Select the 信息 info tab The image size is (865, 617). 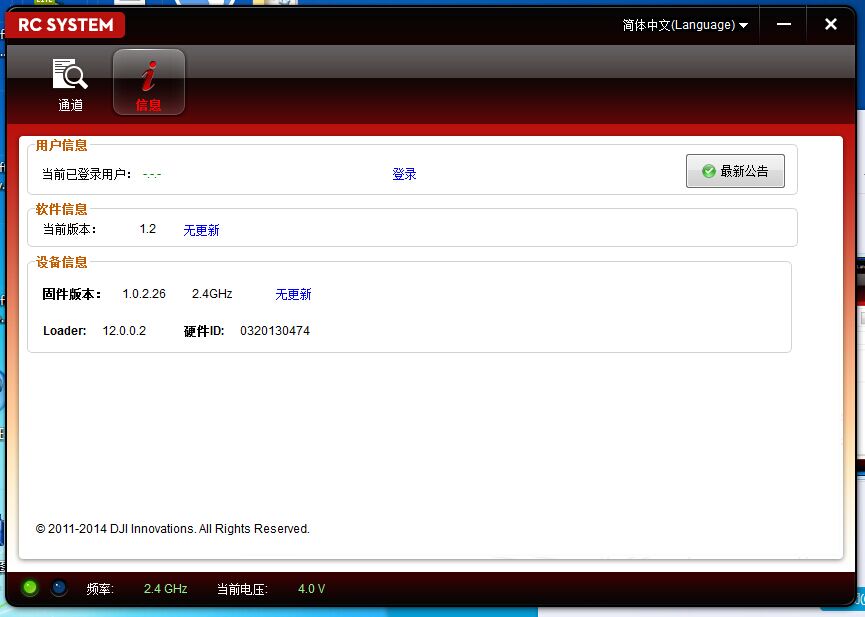point(149,82)
